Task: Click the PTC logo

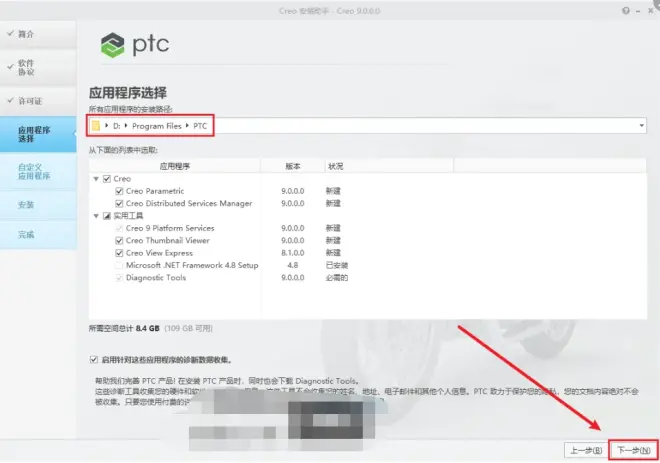Action: pyautogui.click(x=135, y=45)
